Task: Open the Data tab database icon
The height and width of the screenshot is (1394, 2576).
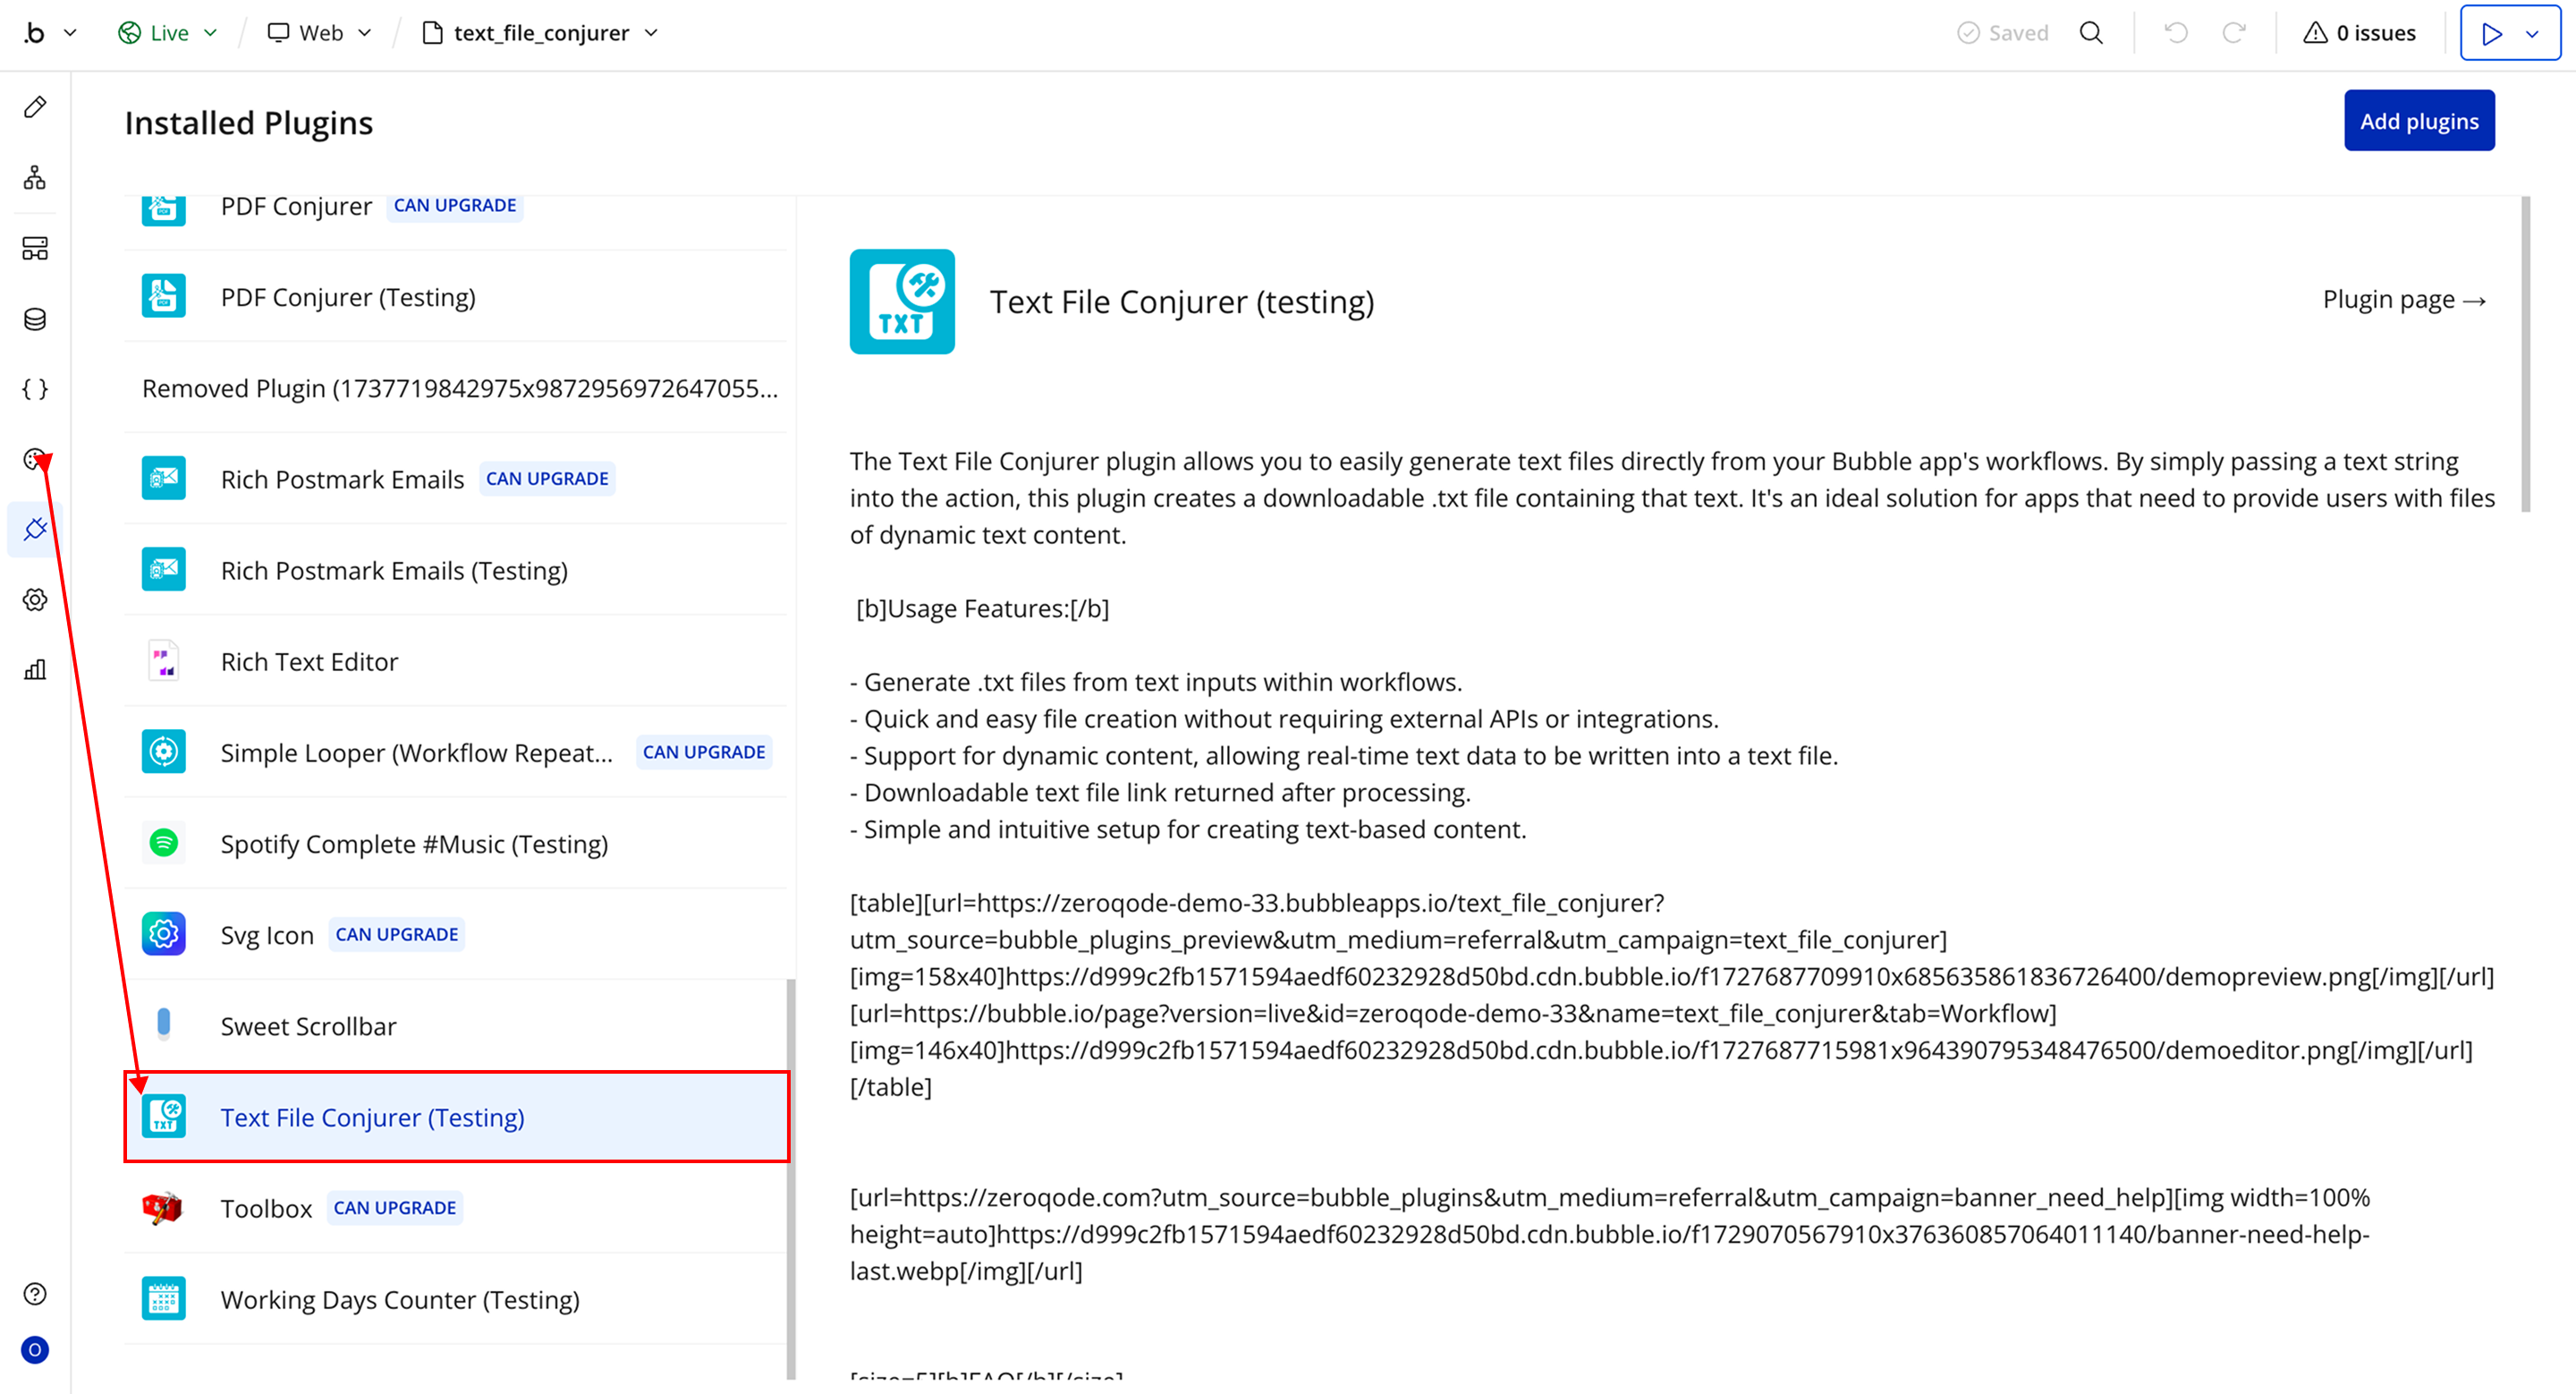Action: [35, 319]
